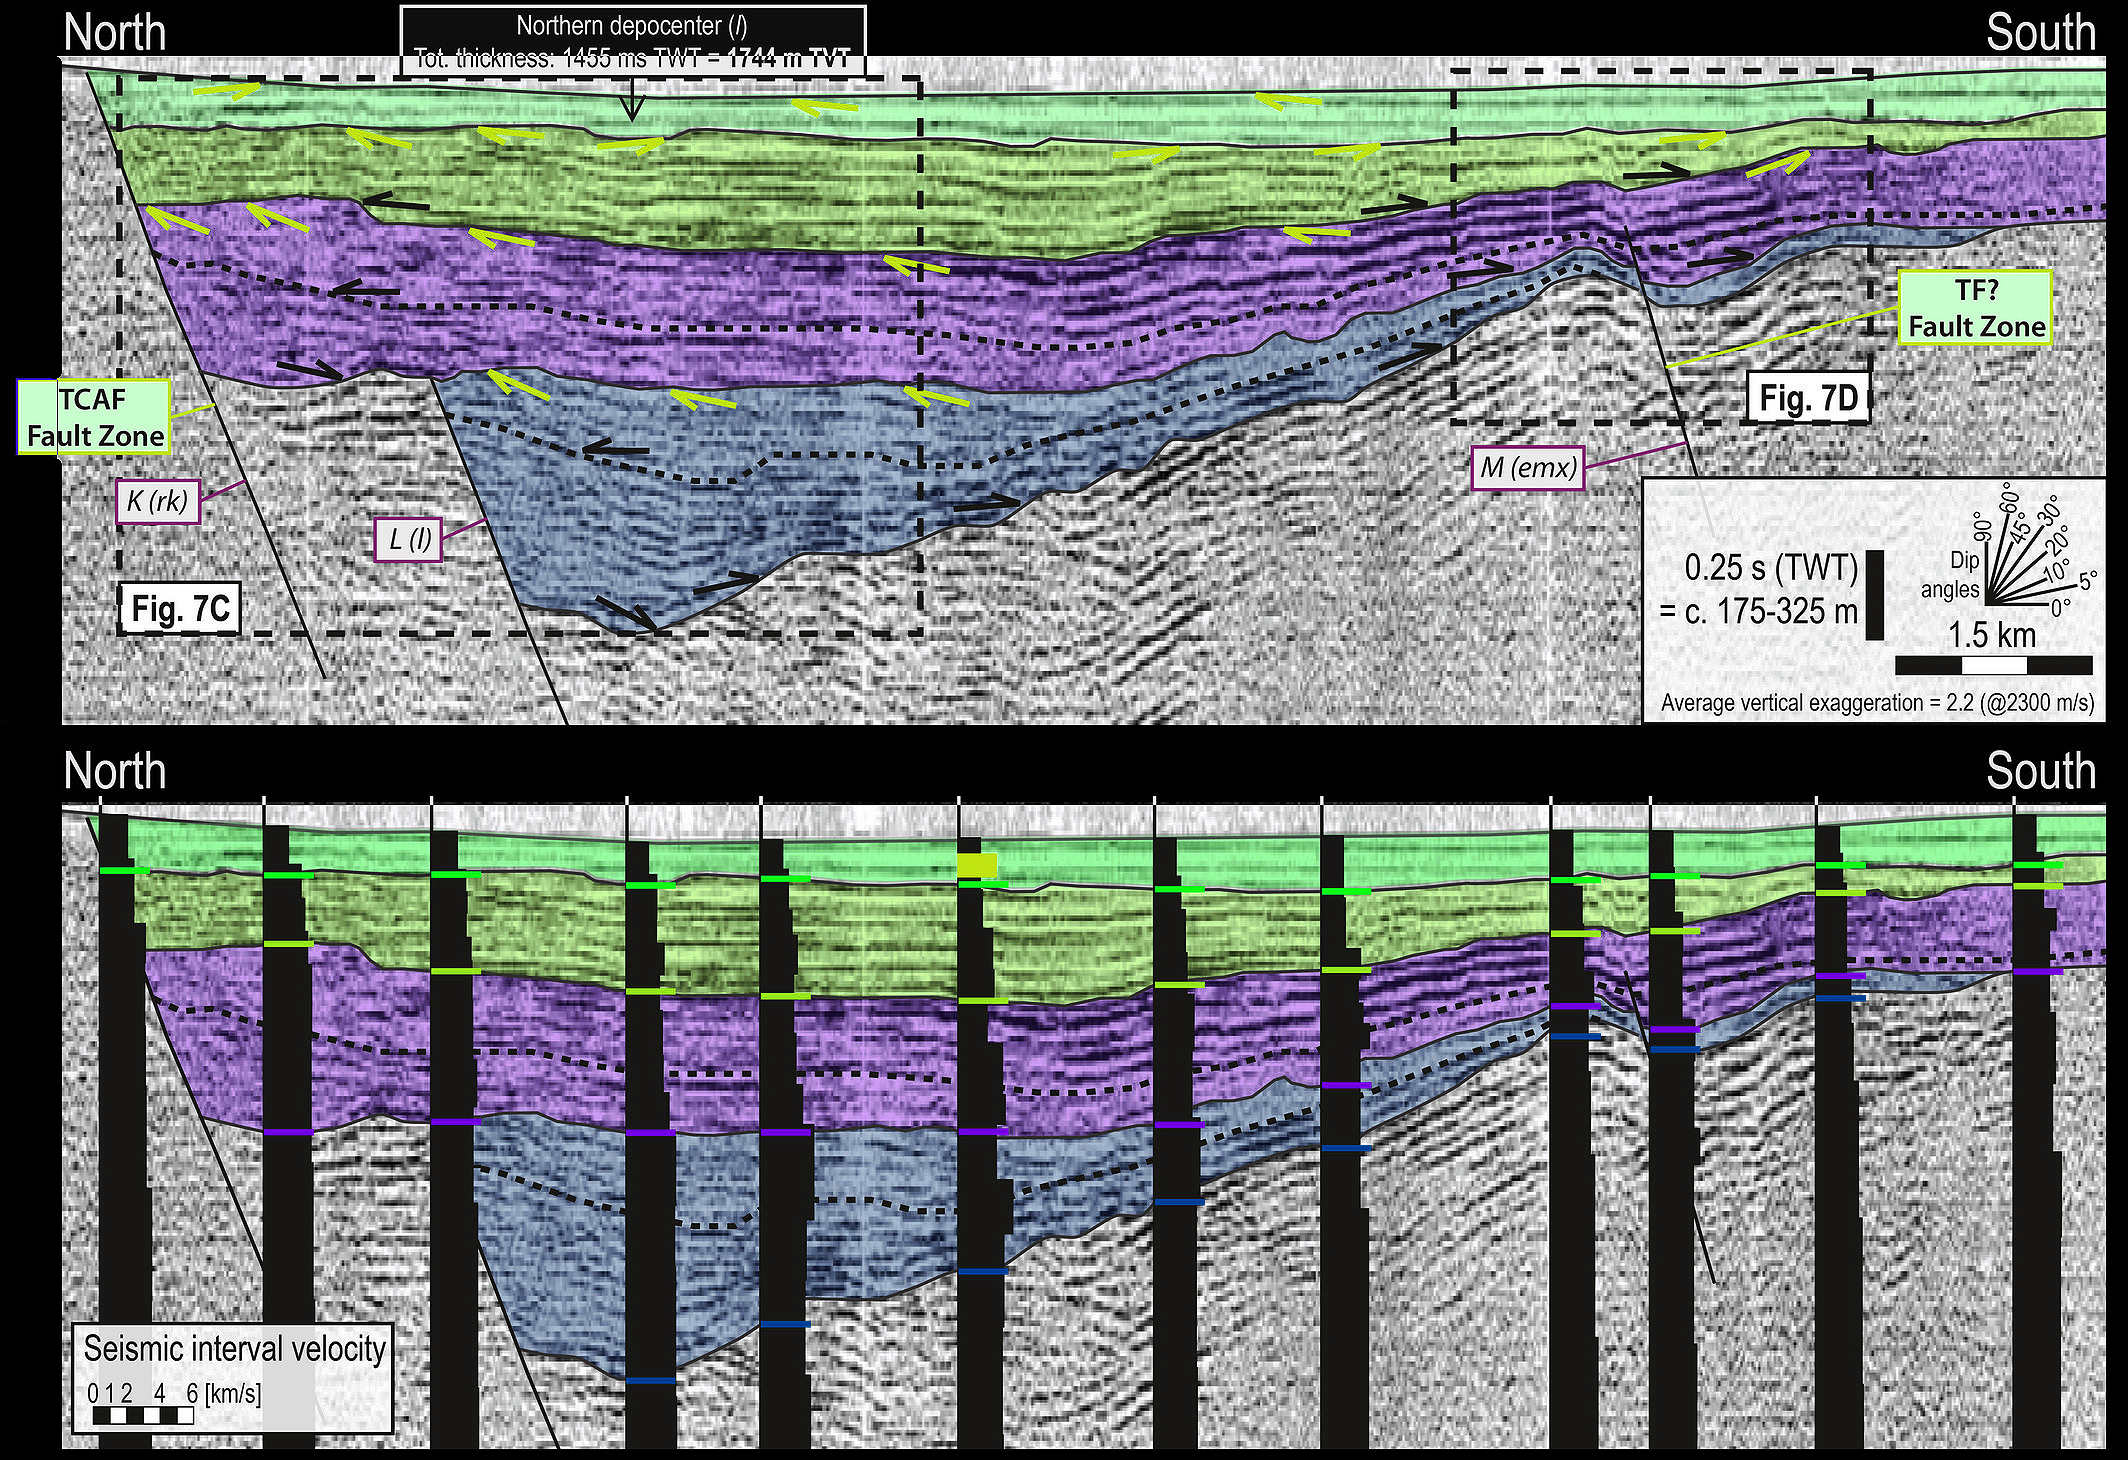This screenshot has width=2128, height=1460.
Task: Click the 'Dip angles' caption text
Action: tap(1950, 575)
